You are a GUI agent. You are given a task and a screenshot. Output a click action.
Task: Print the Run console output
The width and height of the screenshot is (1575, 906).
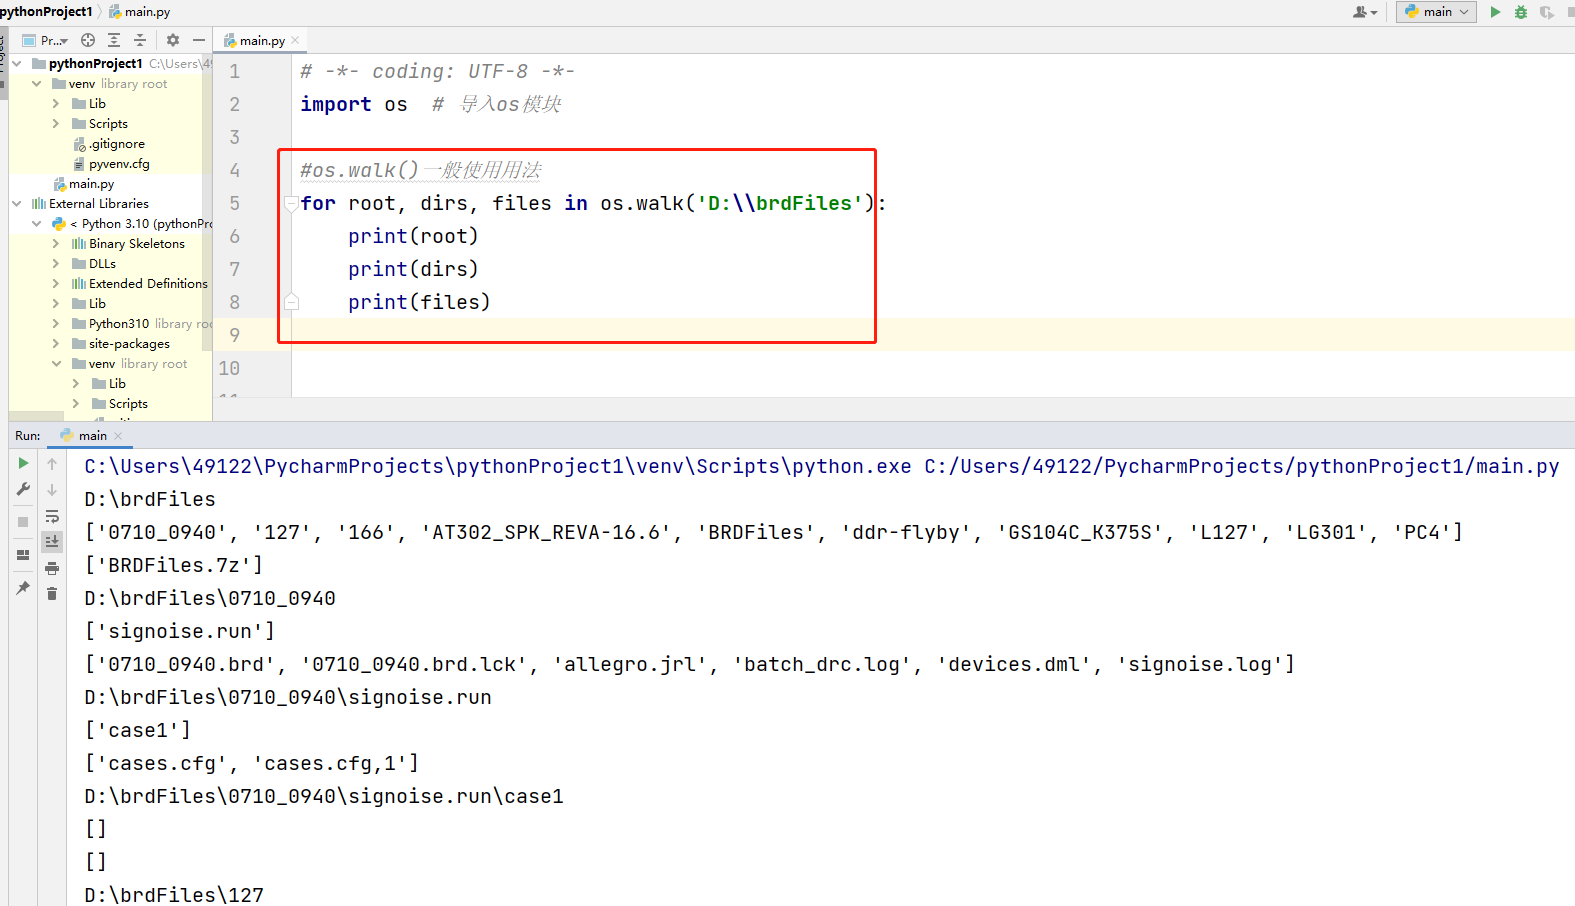pyautogui.click(x=52, y=568)
